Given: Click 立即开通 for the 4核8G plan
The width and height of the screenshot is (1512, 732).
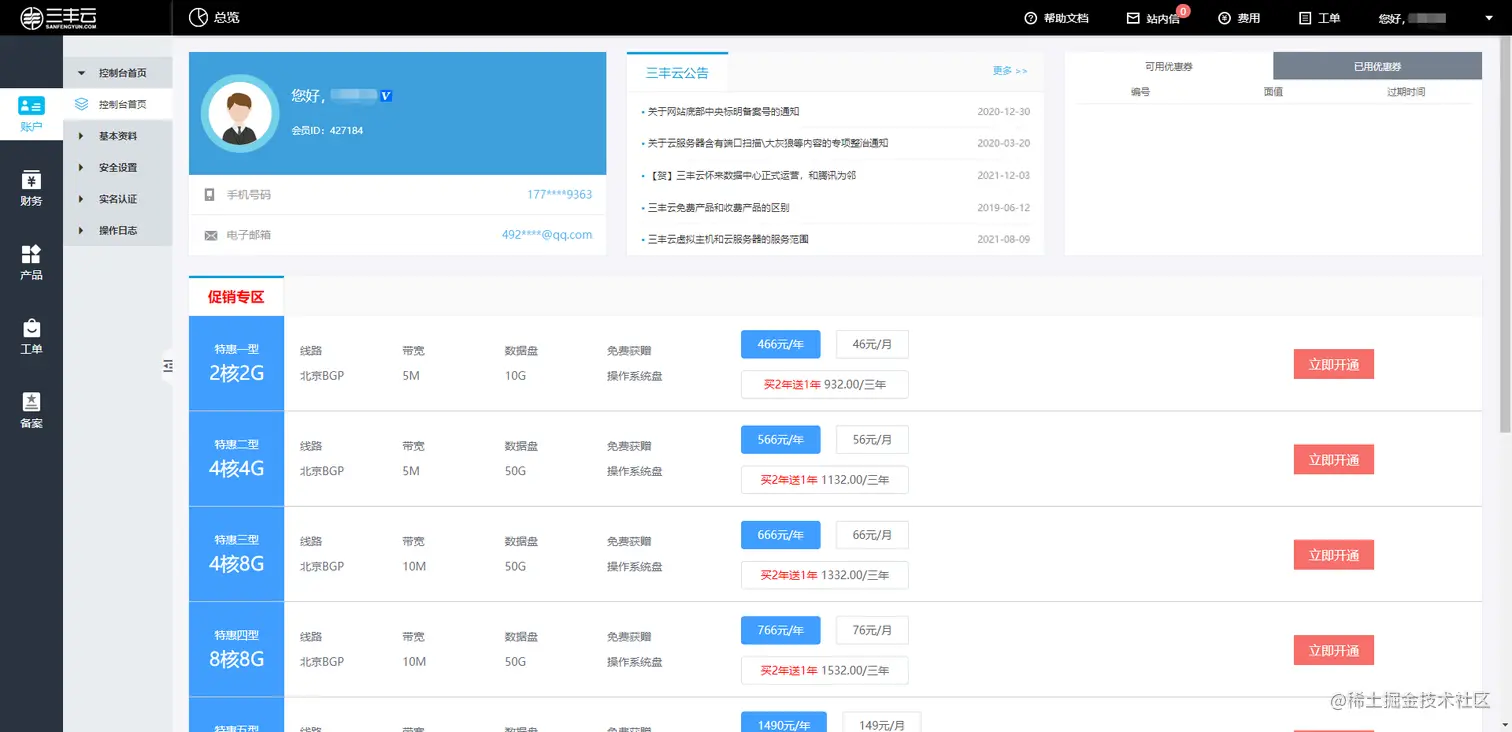Looking at the screenshot, I should click(1334, 555).
